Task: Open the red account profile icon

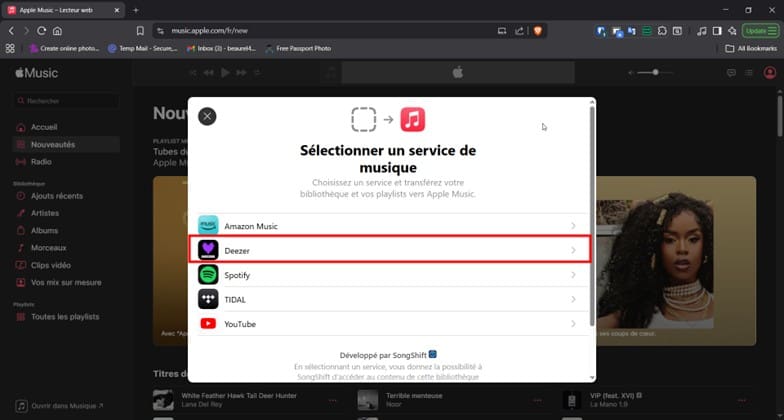Action: point(770,72)
